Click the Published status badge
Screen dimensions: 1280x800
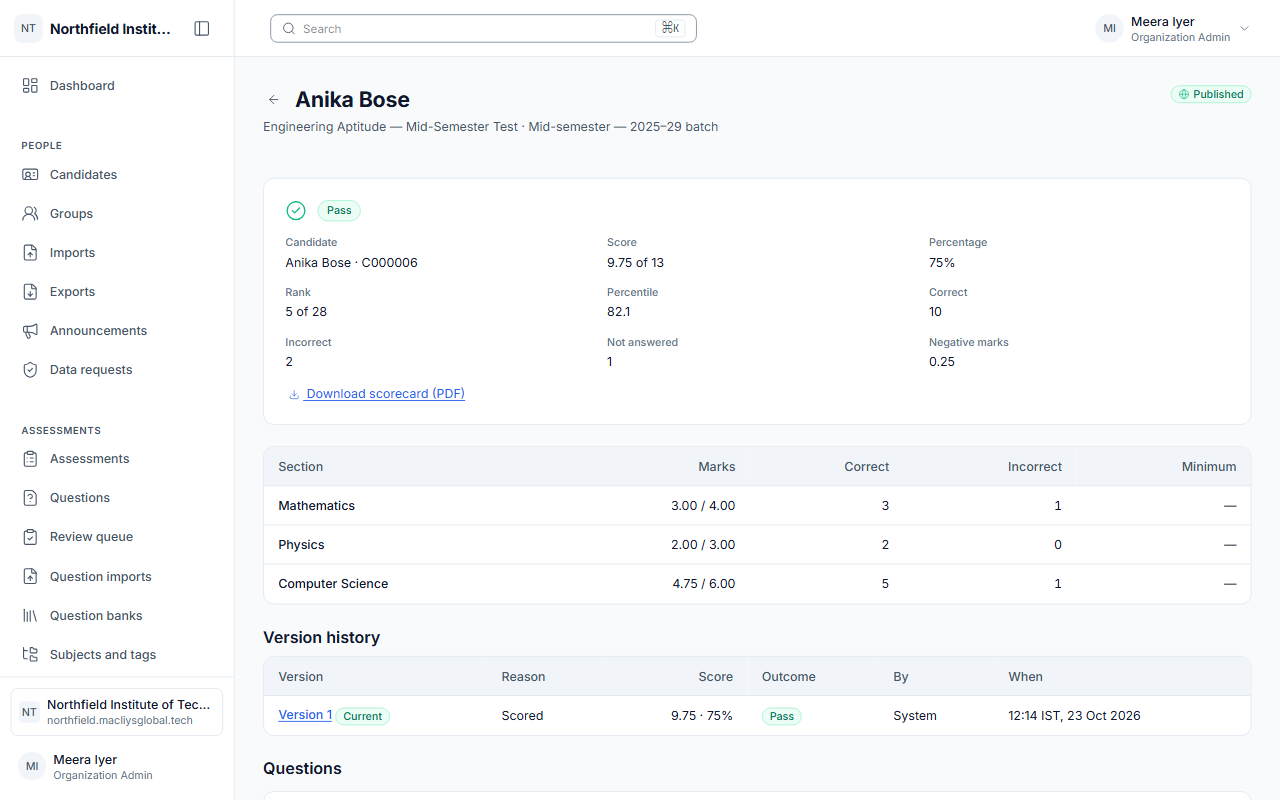click(1211, 94)
